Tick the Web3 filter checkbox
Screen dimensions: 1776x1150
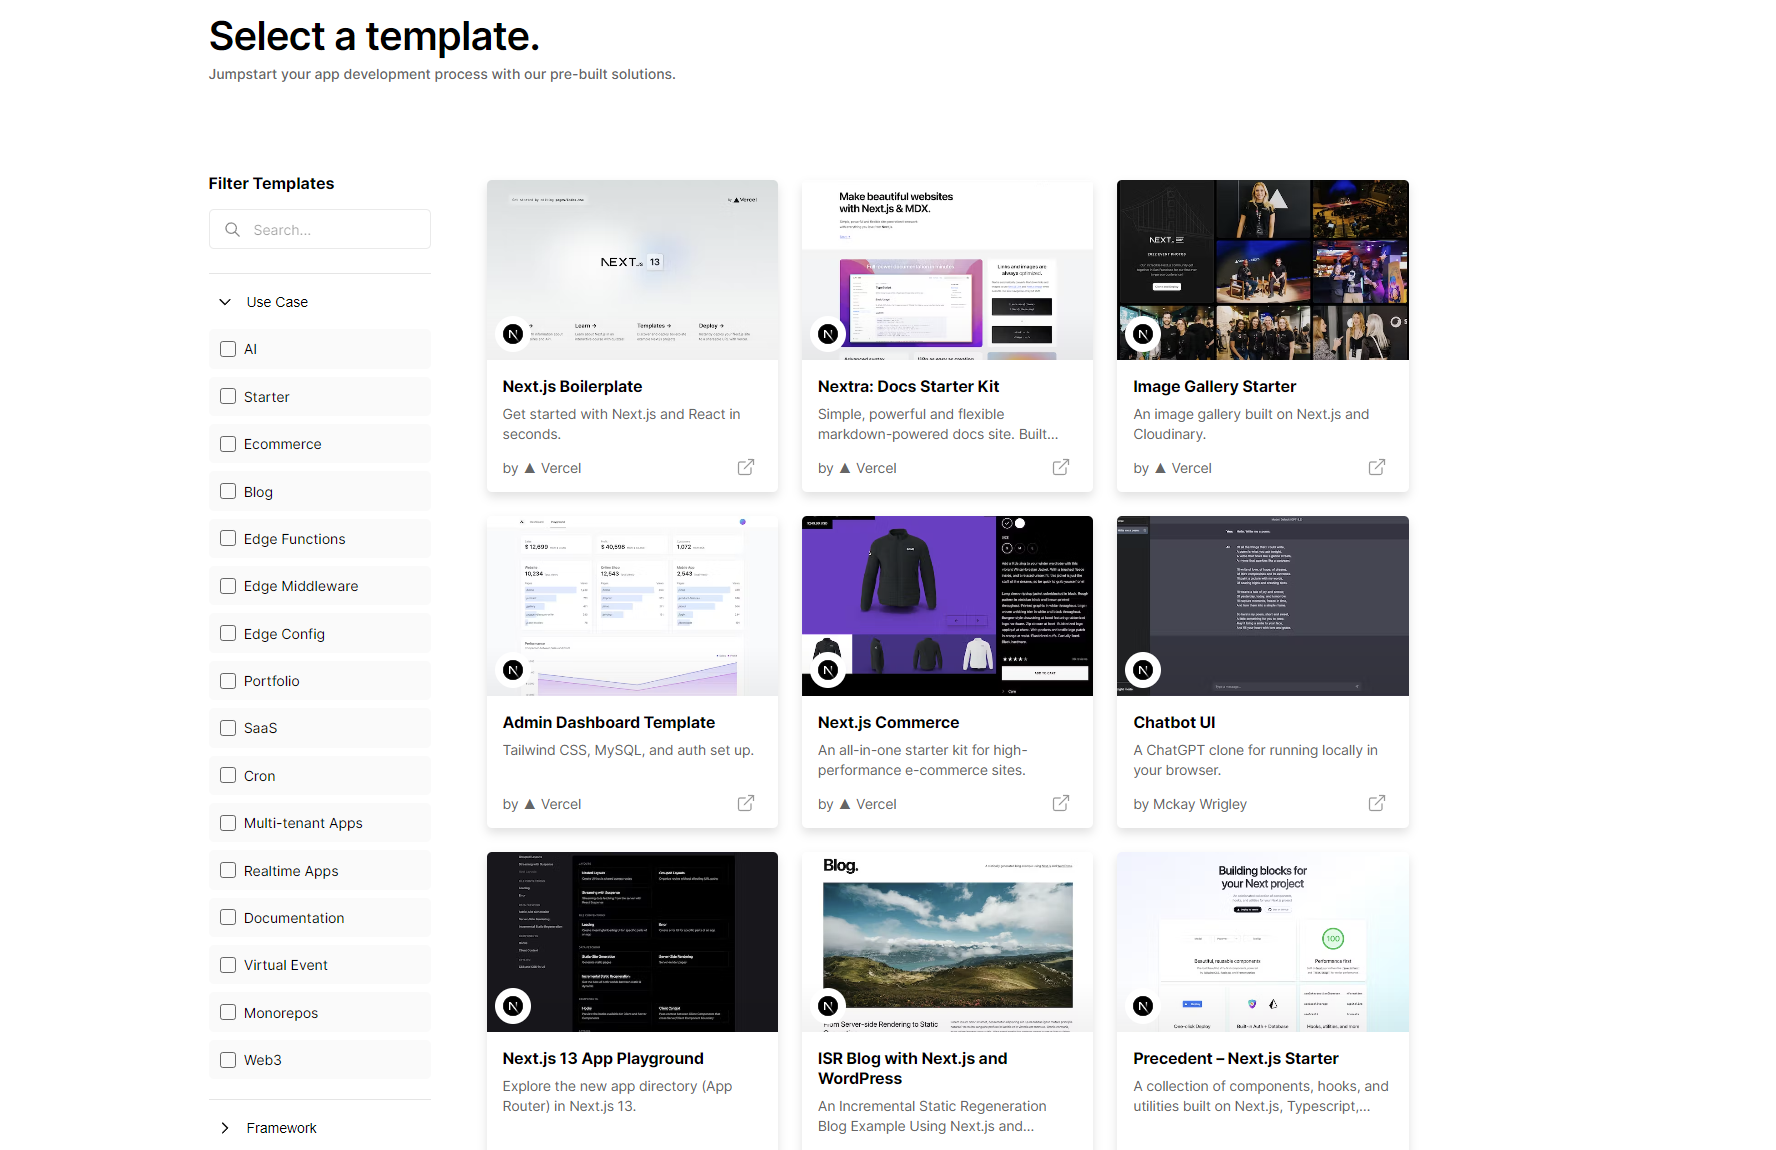click(228, 1060)
